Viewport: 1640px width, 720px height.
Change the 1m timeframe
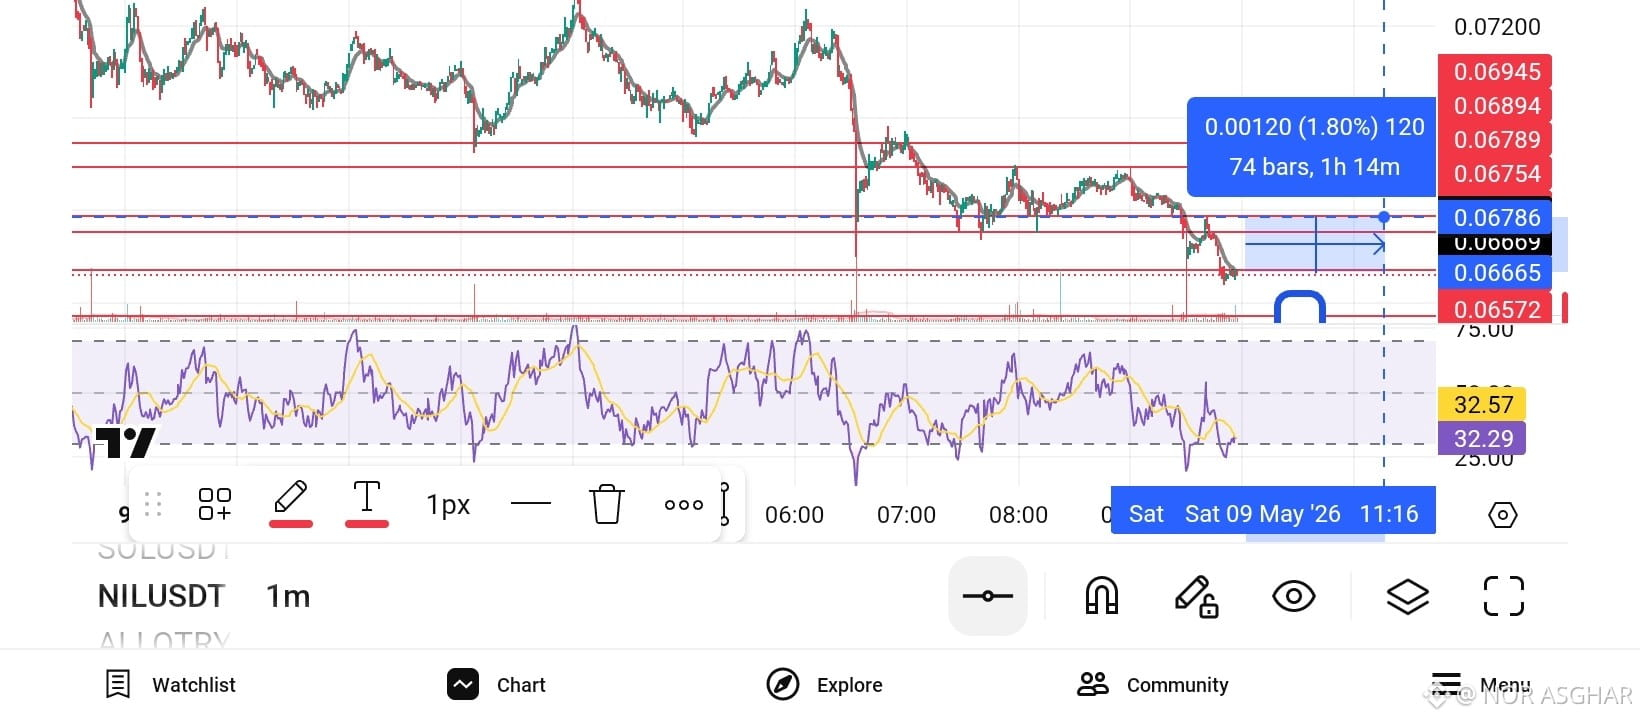click(x=288, y=596)
